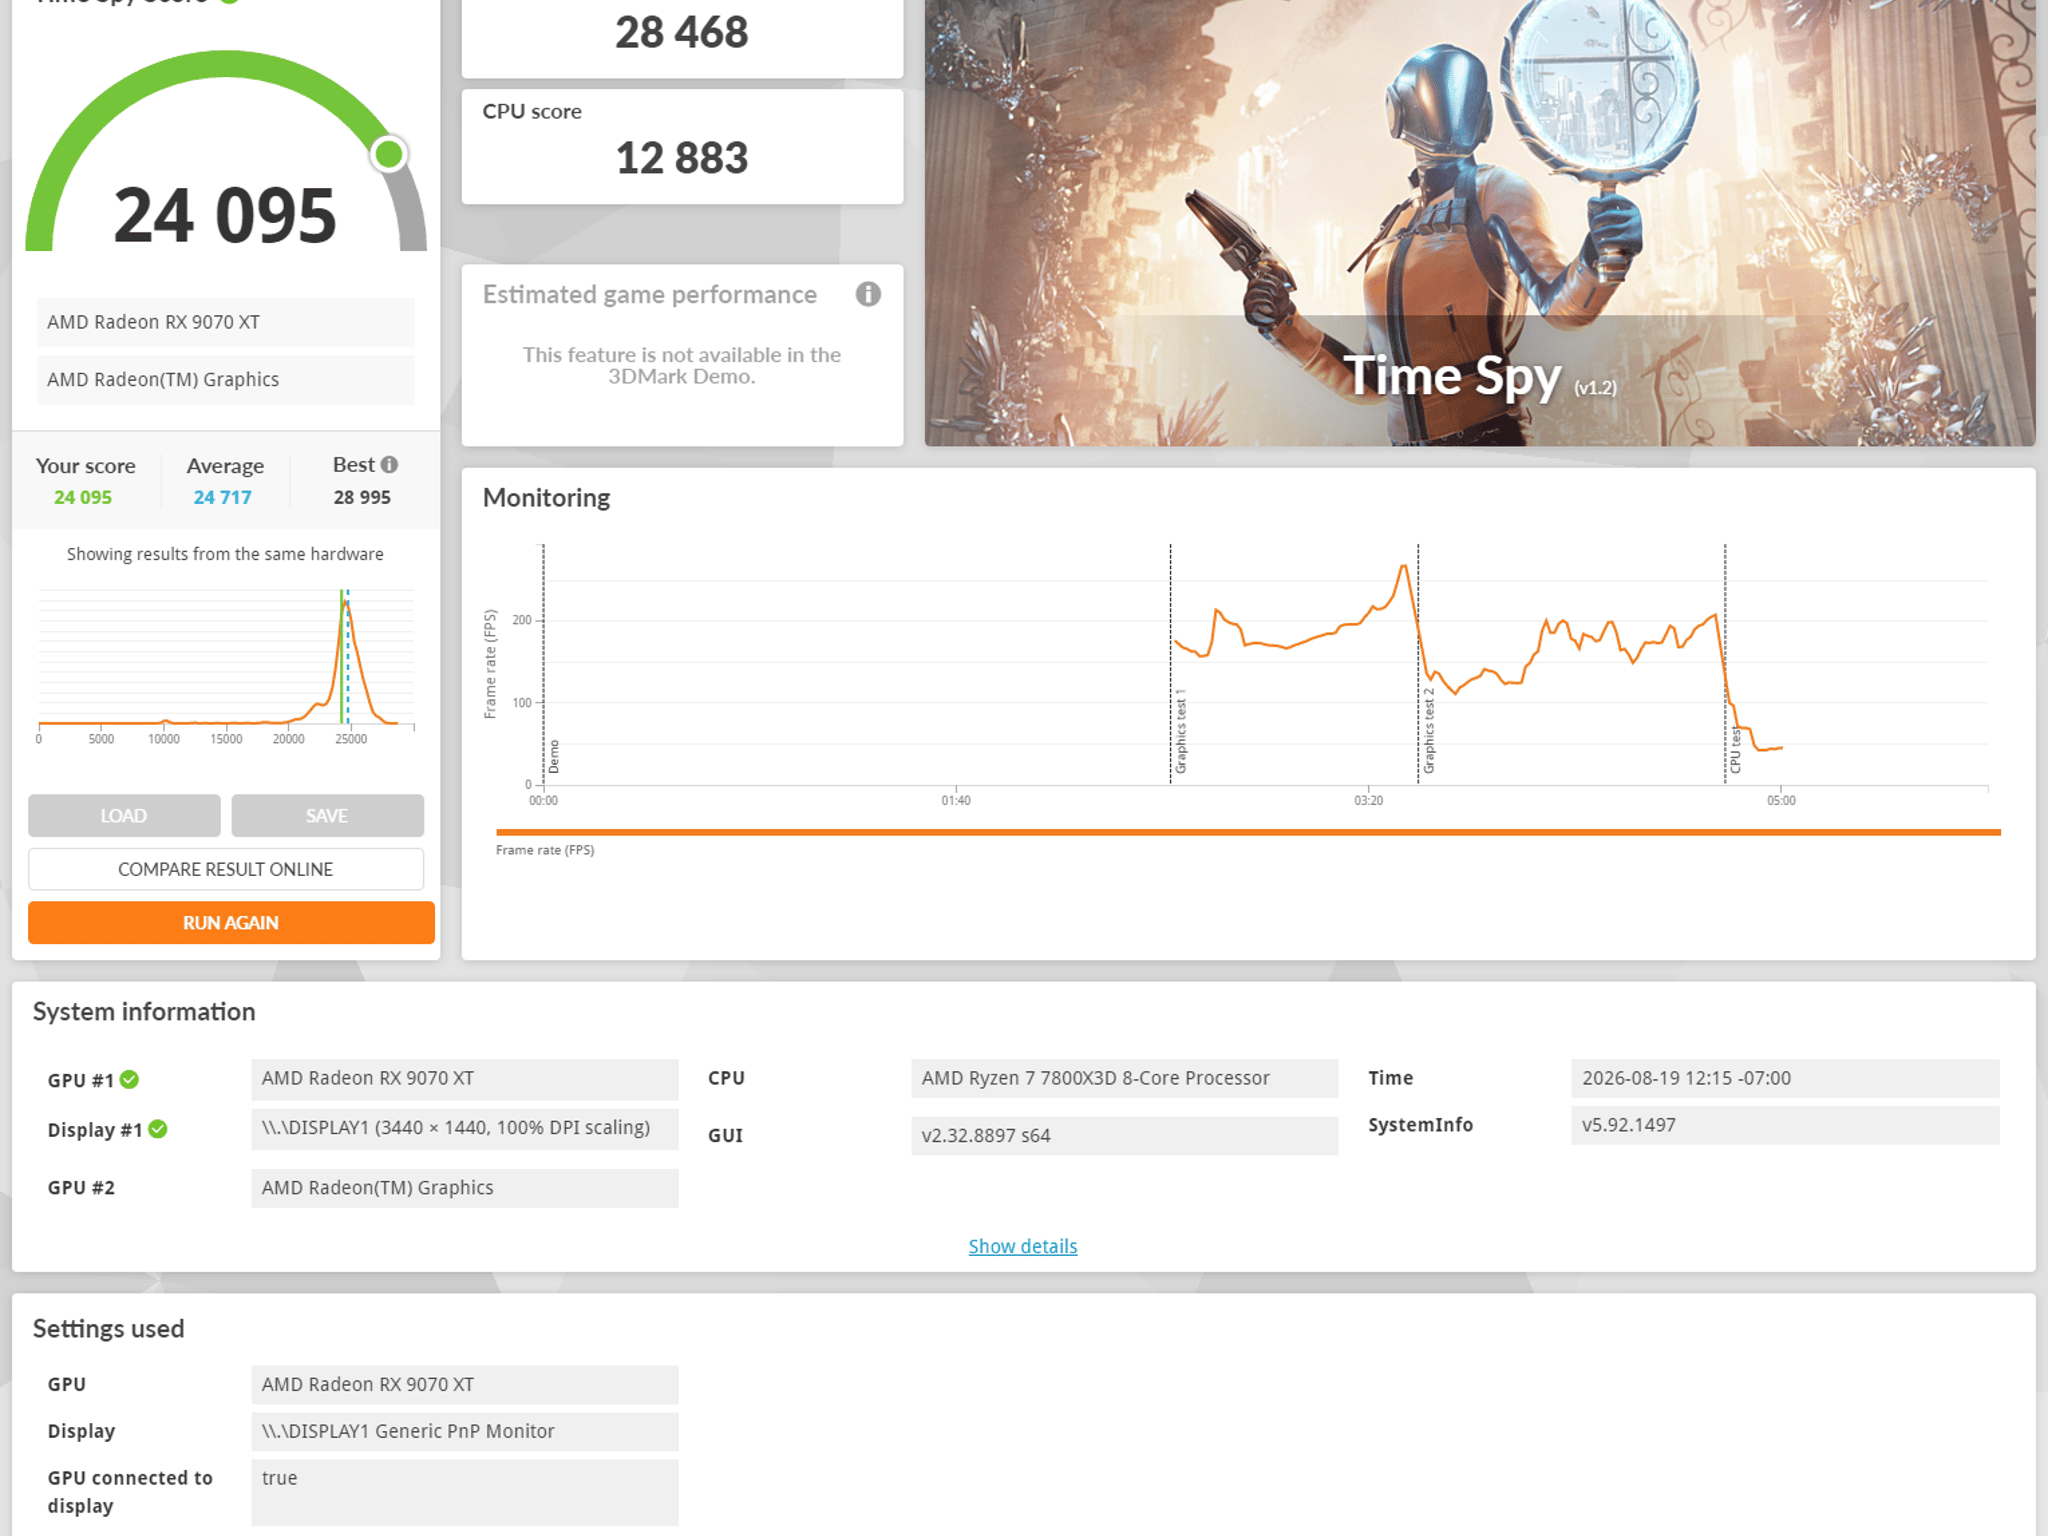
Task: Click the SystemInfo version v5.92.1497
Action: tap(1785, 1125)
